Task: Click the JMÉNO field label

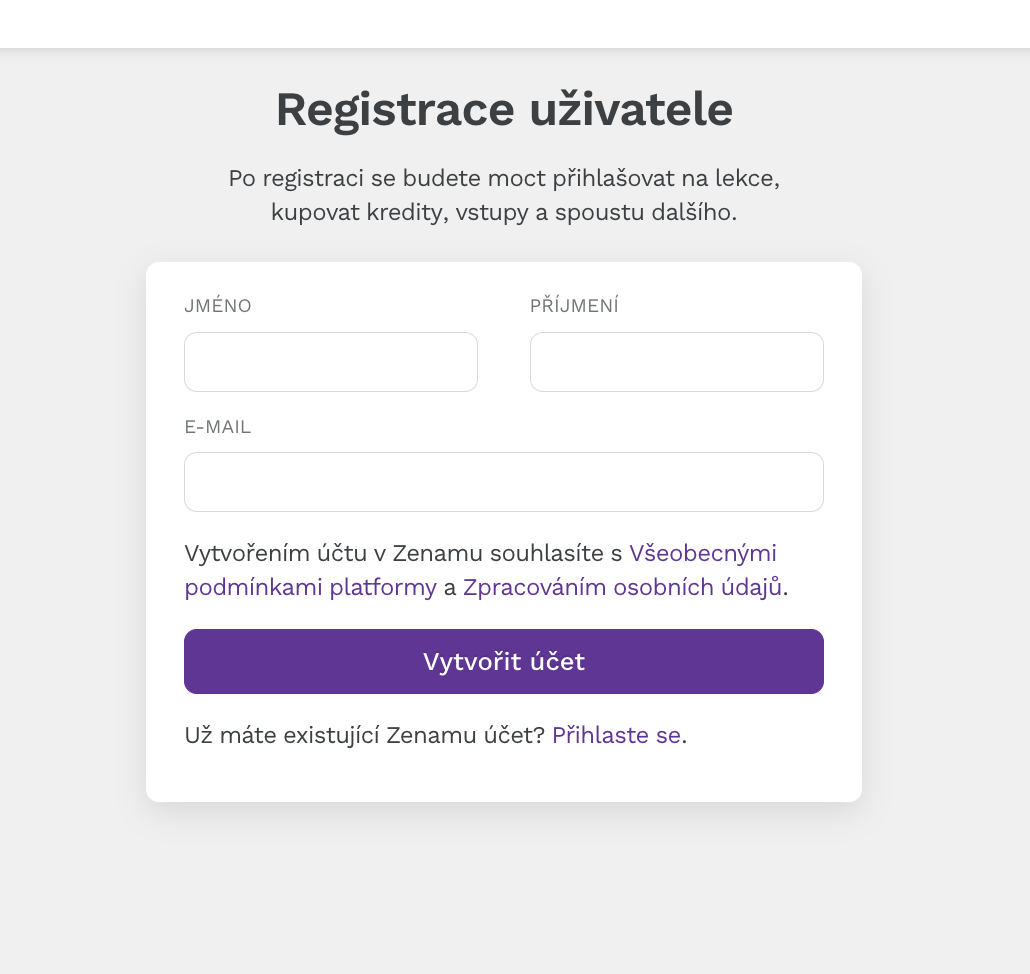Action: tap(218, 306)
